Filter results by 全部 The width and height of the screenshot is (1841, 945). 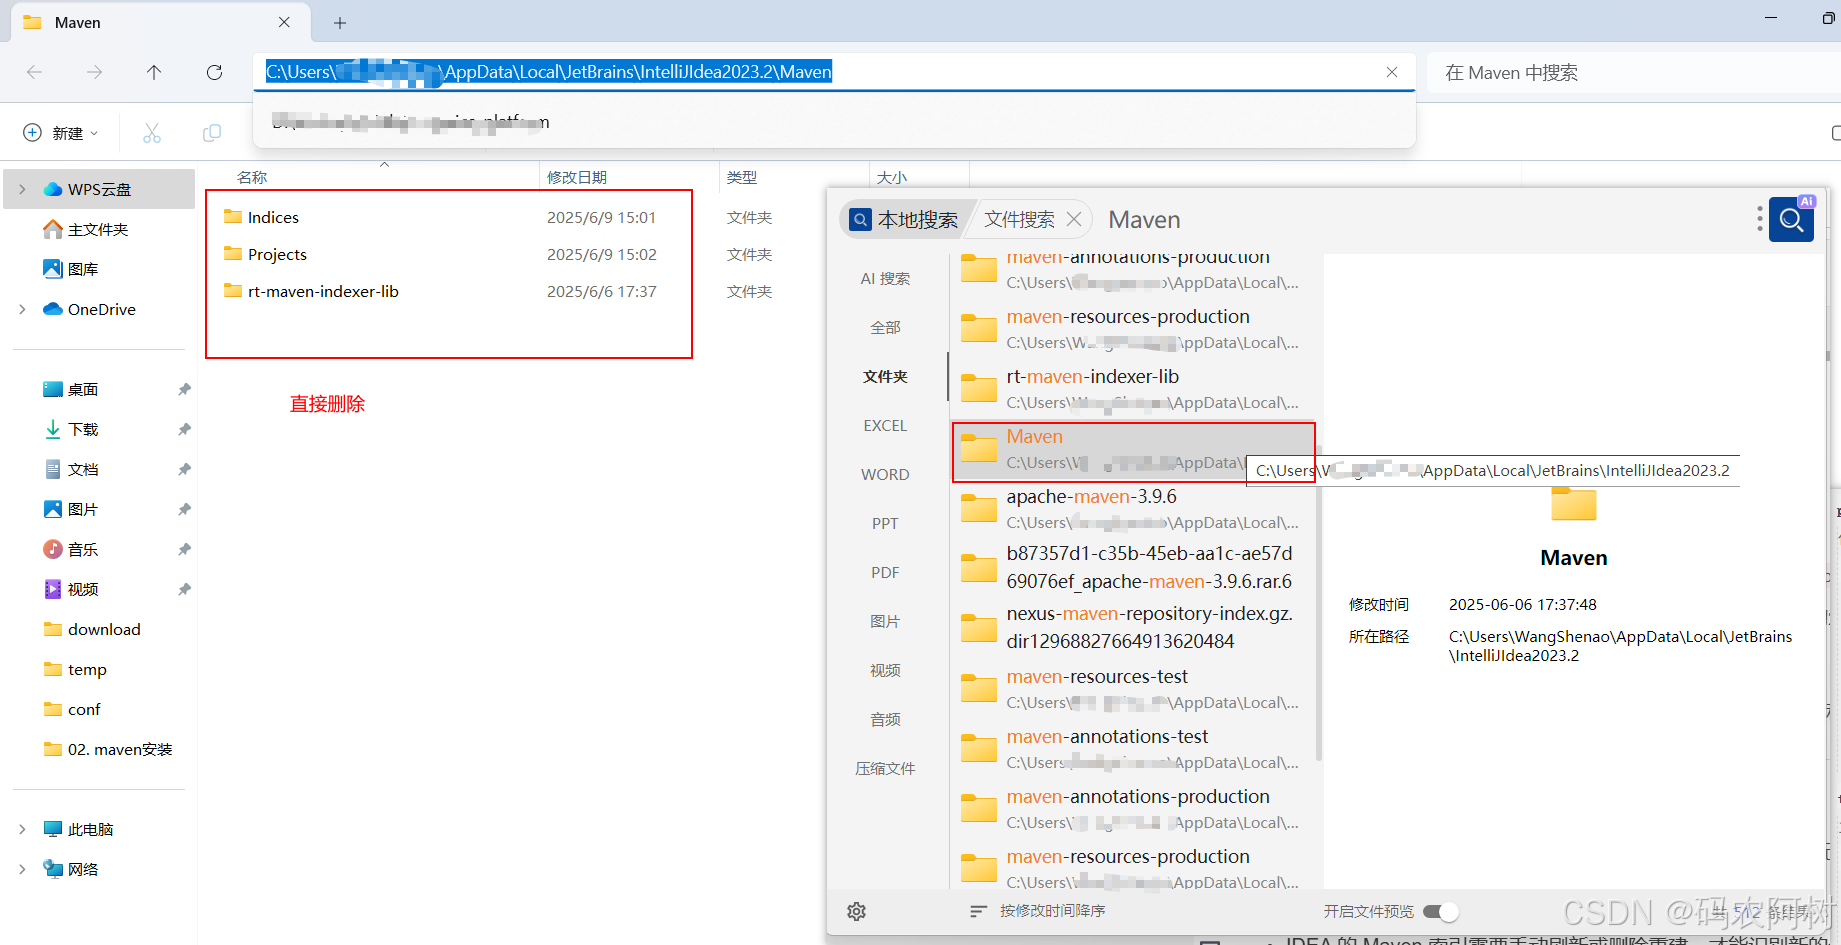coord(885,327)
